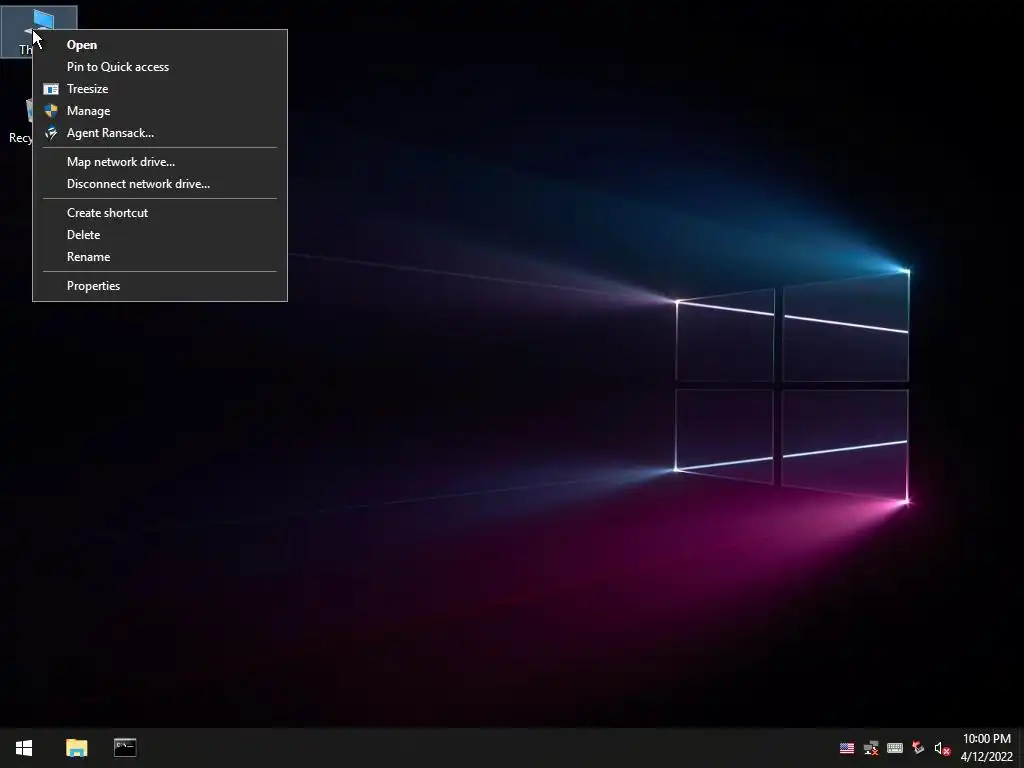Select Delete from the context menu

pyautogui.click(x=160, y=235)
